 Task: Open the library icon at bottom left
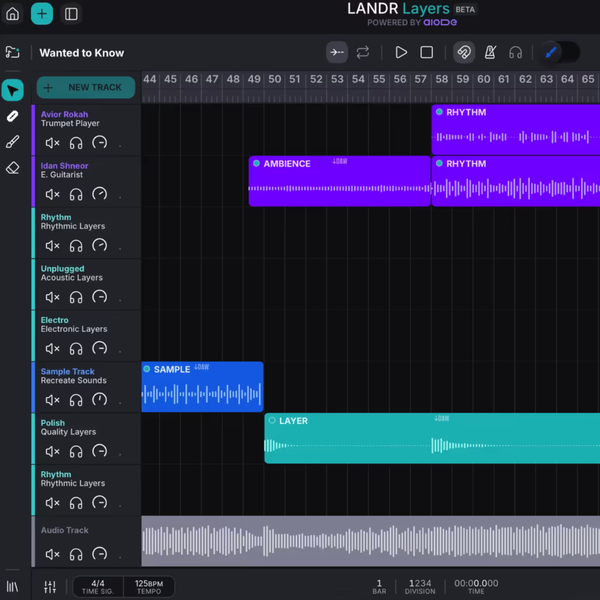tap(12, 587)
